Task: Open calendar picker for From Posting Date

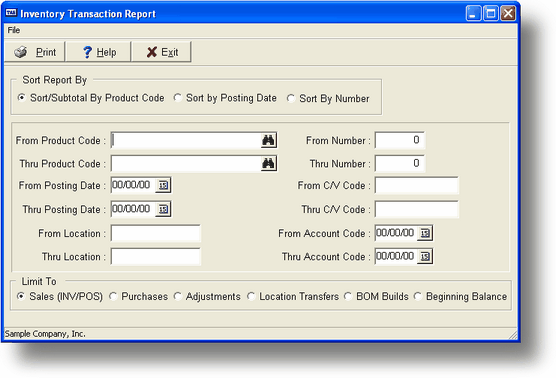Action: (x=163, y=185)
